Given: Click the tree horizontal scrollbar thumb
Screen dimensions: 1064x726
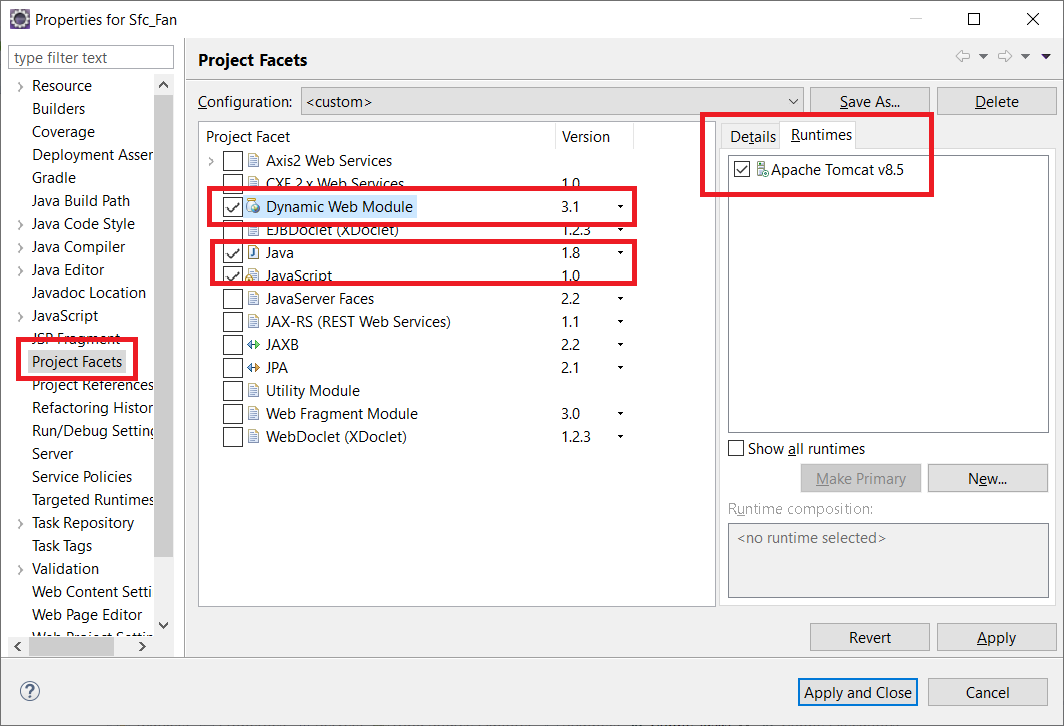Looking at the screenshot, I should coord(71,647).
